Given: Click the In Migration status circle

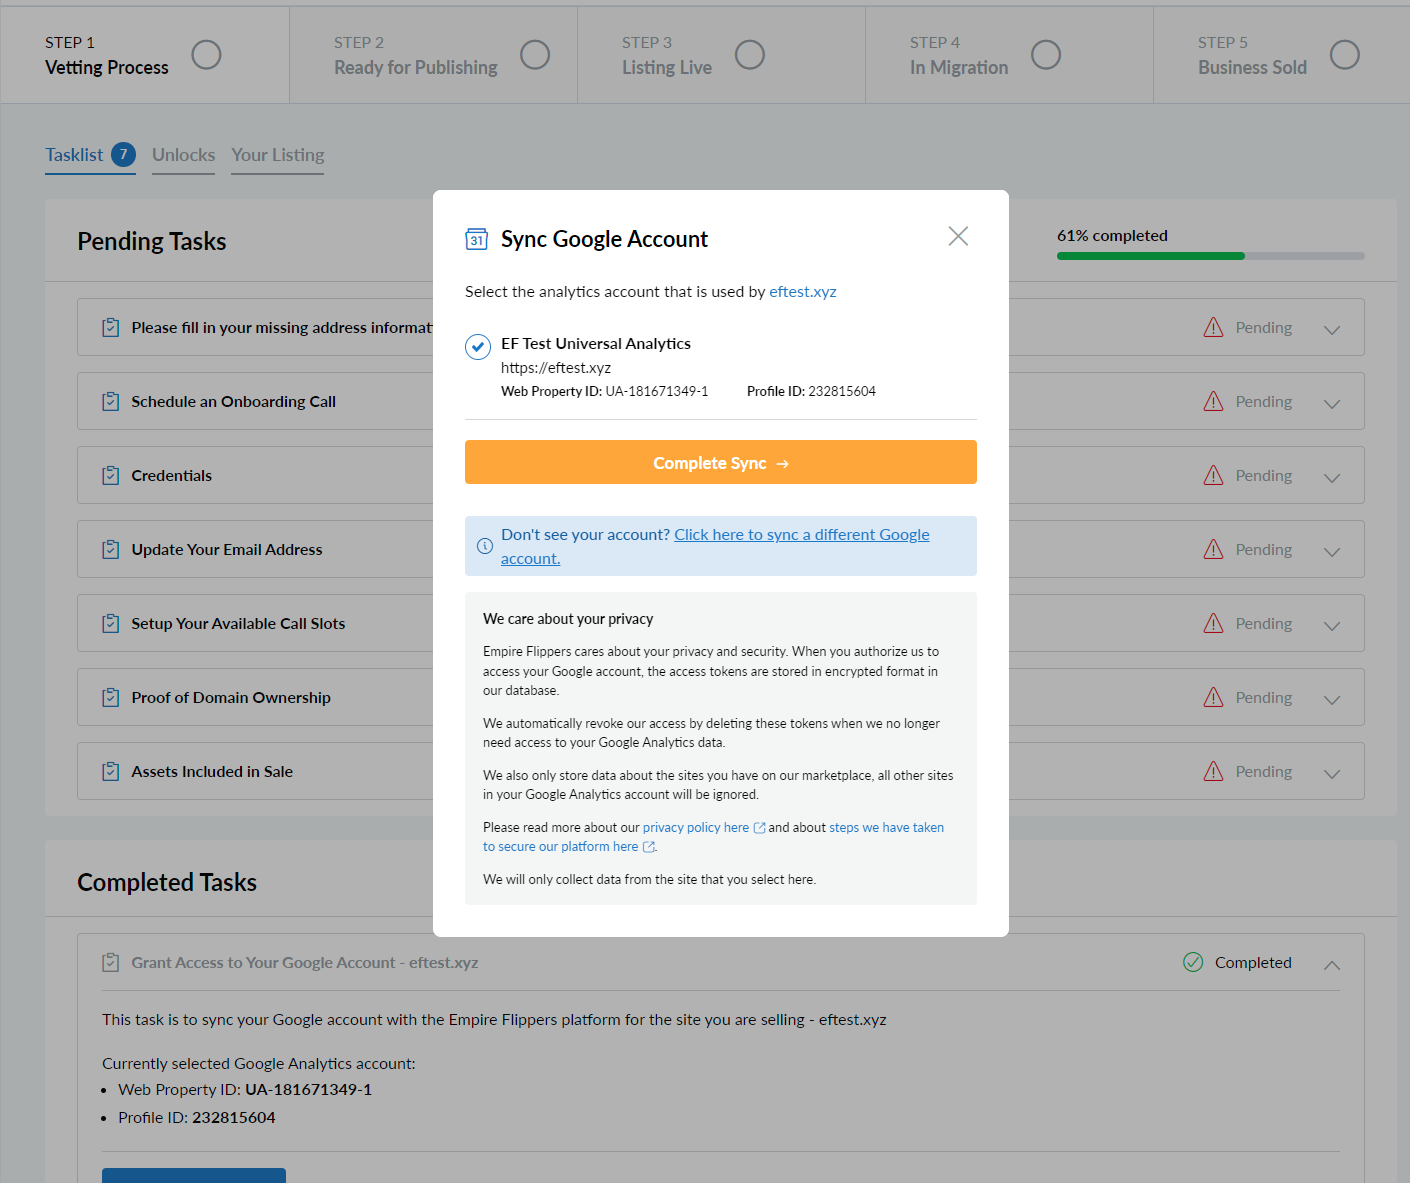Looking at the screenshot, I should click(1045, 55).
